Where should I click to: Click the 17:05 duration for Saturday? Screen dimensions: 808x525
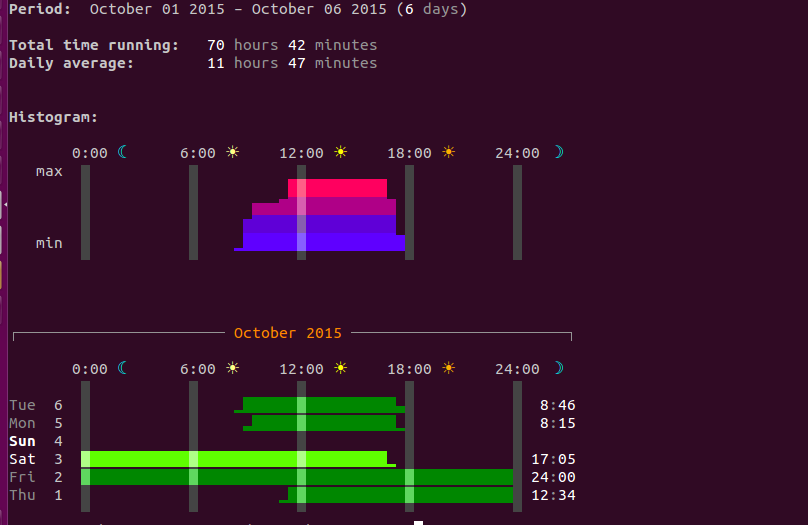(557, 459)
